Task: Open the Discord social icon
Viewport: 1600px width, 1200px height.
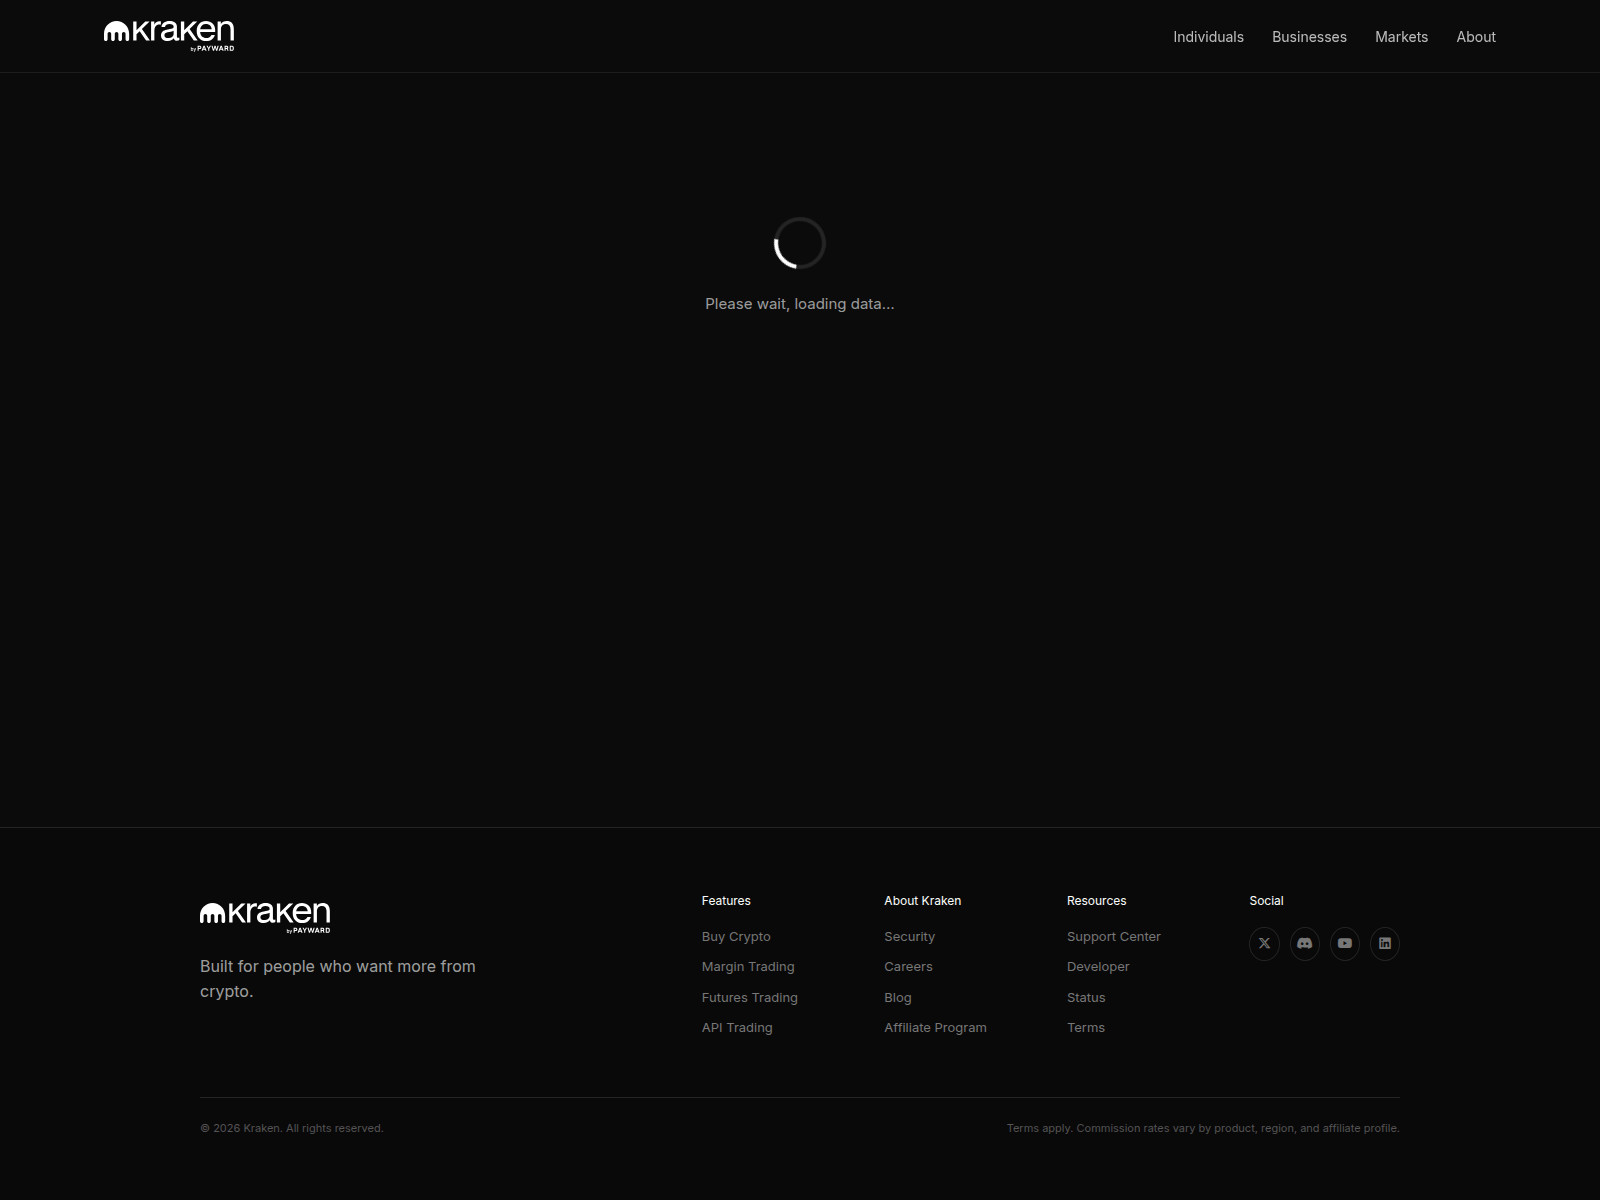Action: point(1304,943)
